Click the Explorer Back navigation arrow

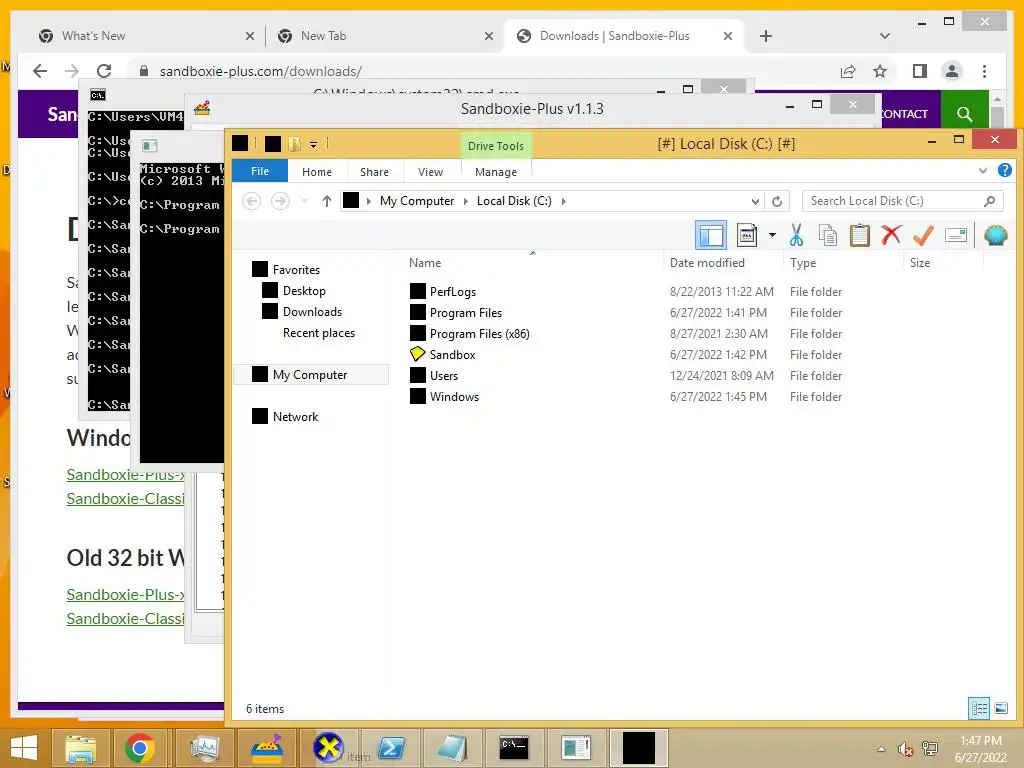251,201
